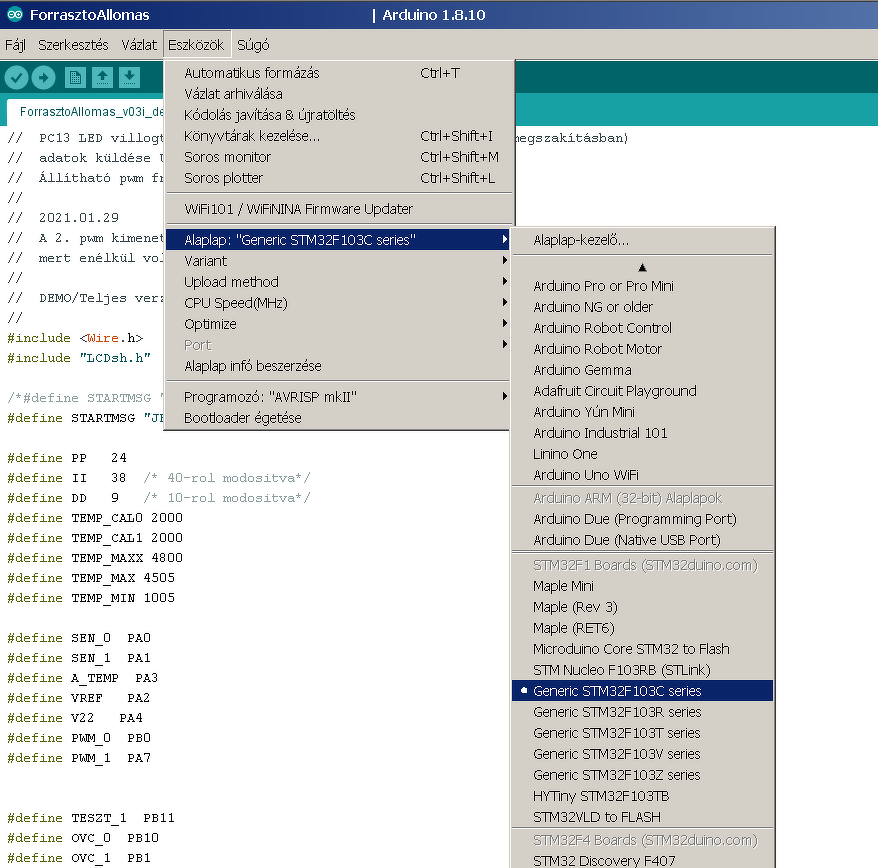This screenshot has height=868, width=878.
Task: Open the Fájl menu
Action: (15, 45)
